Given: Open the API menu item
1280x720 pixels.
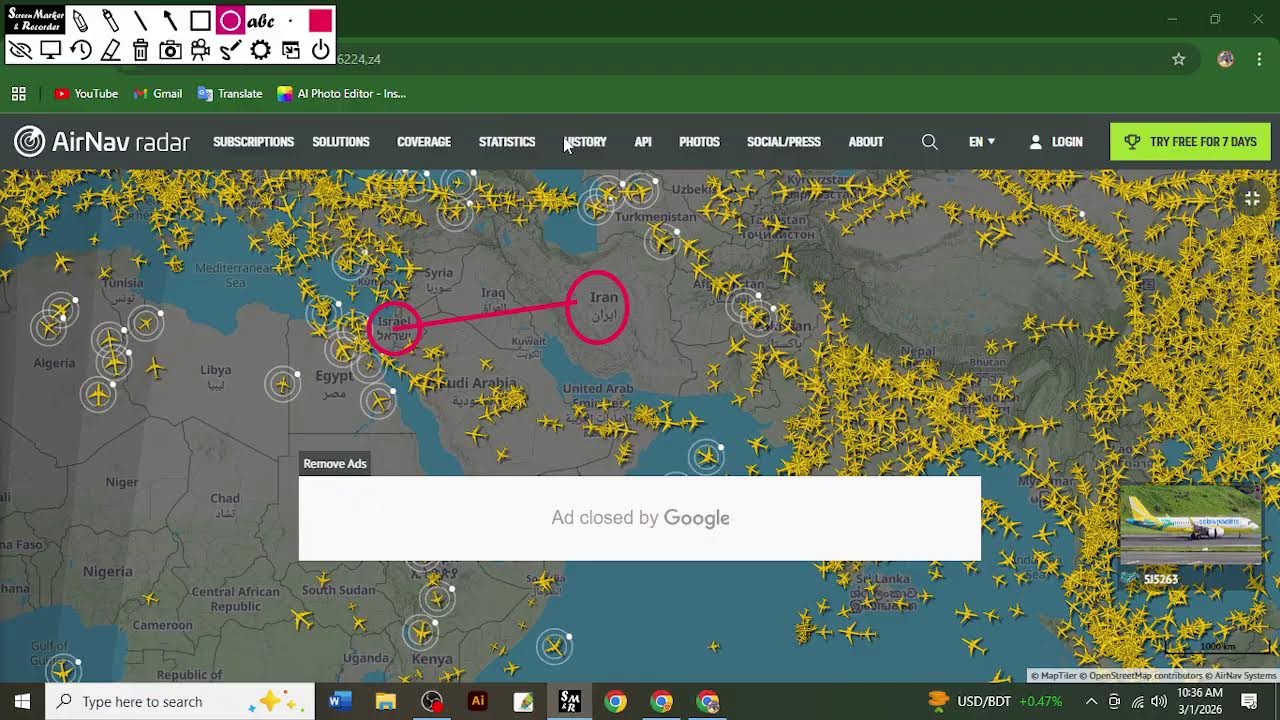Looking at the screenshot, I should point(643,142).
